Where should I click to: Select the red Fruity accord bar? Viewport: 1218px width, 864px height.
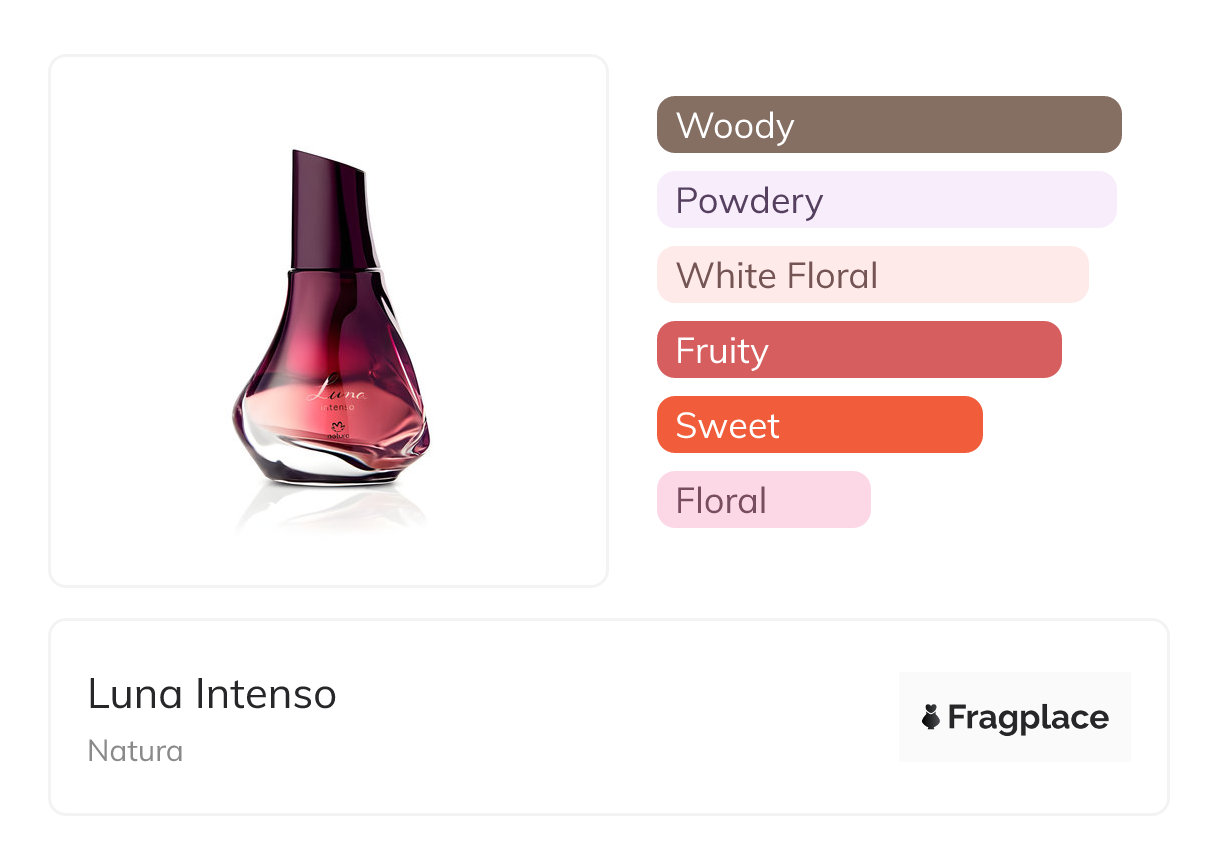(858, 350)
